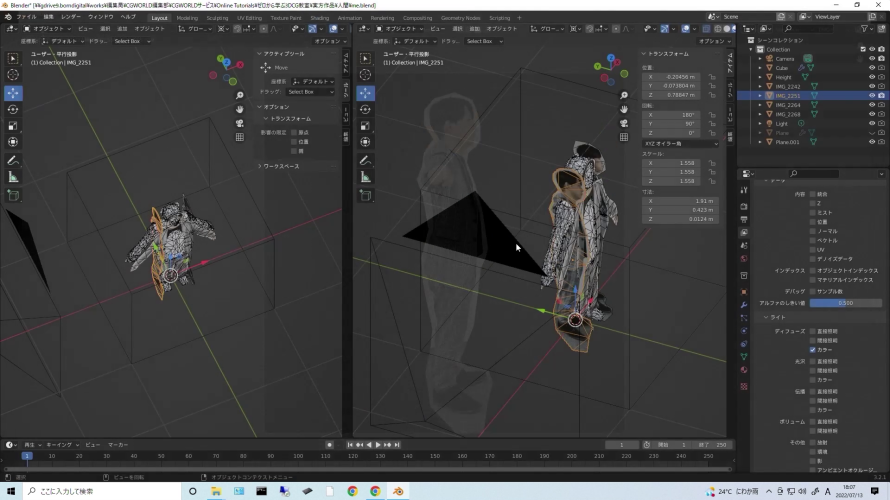Toggle camera view icon in right viewport
This screenshot has height=500, width=890.
pos(624,123)
